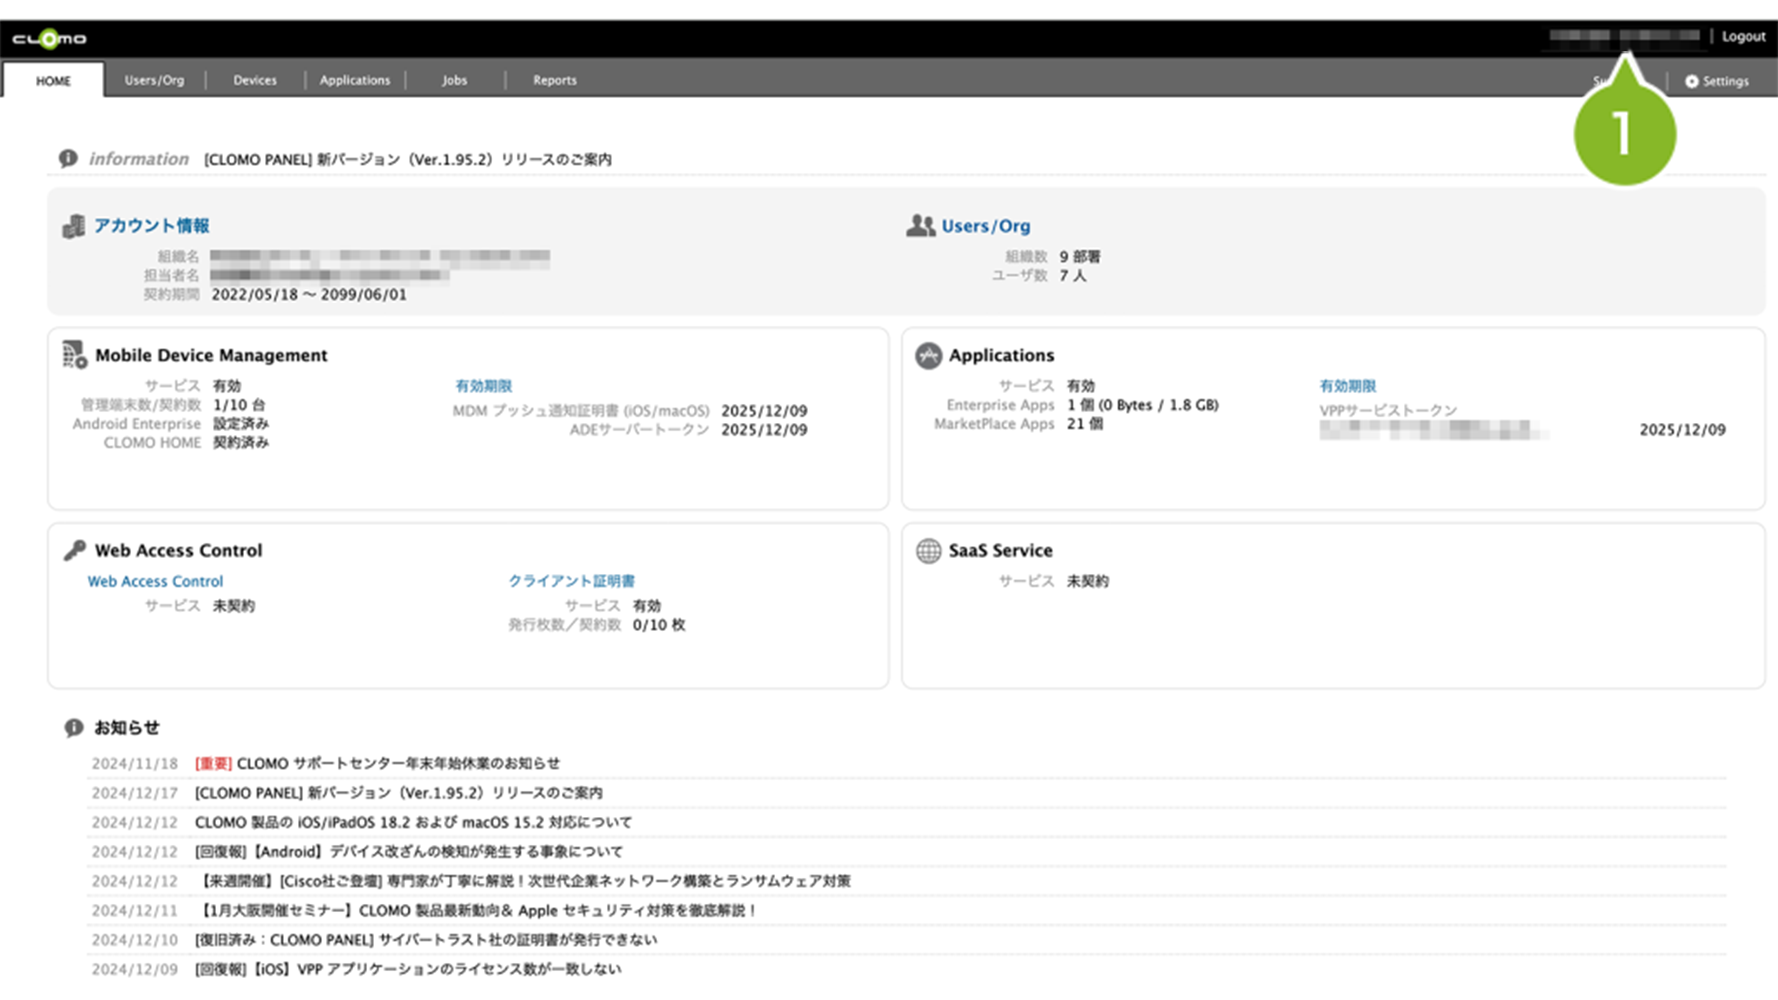Click the account information building icon

(73, 227)
